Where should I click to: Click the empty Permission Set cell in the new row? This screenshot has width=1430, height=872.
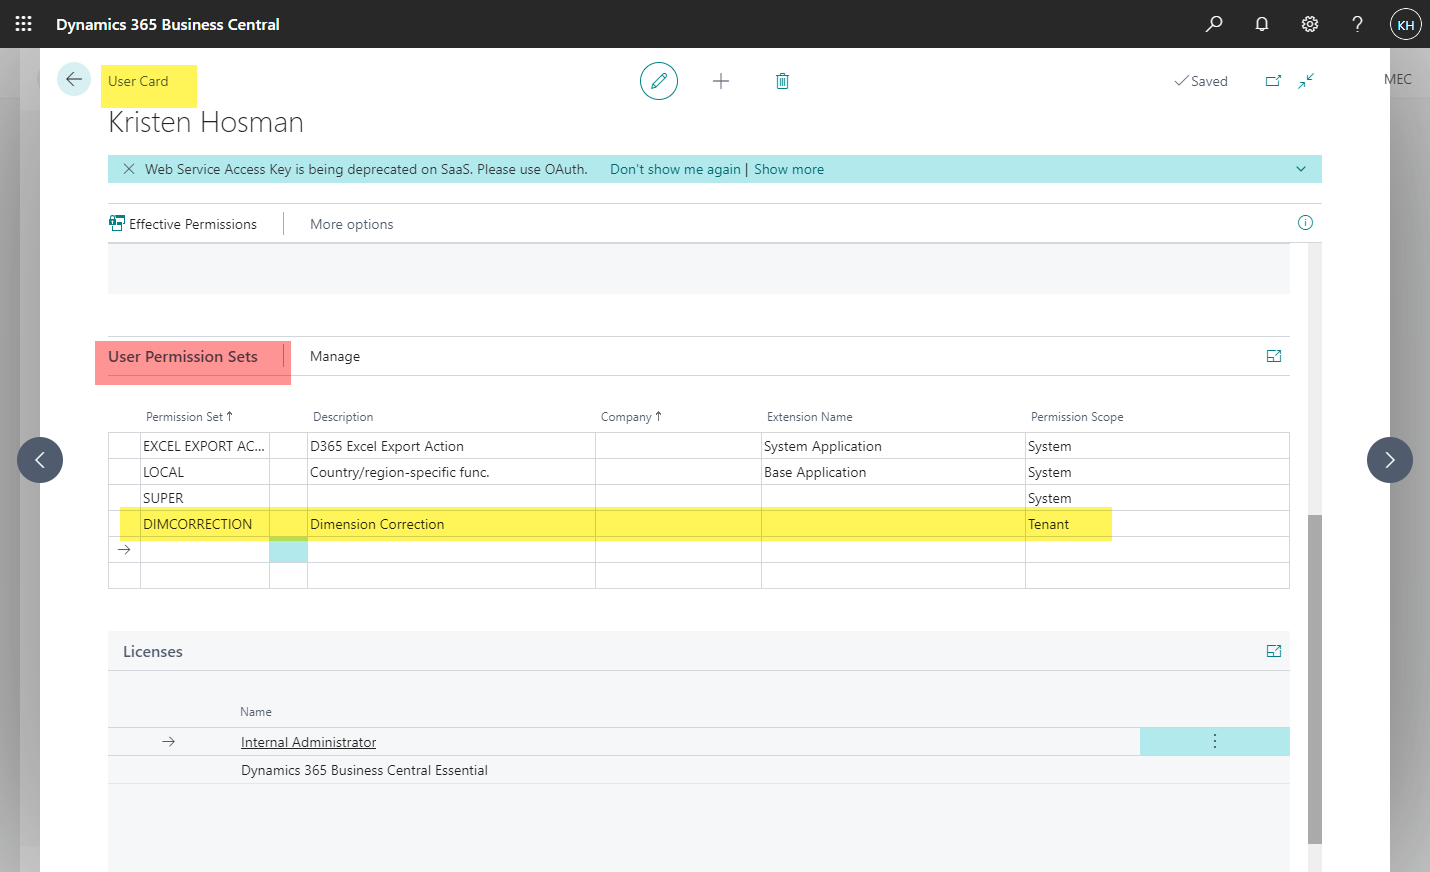(205, 550)
